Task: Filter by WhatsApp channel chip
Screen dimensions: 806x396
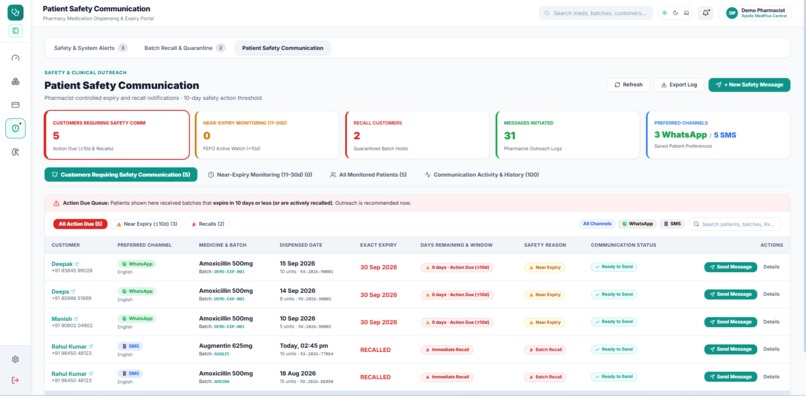Action: click(x=637, y=224)
